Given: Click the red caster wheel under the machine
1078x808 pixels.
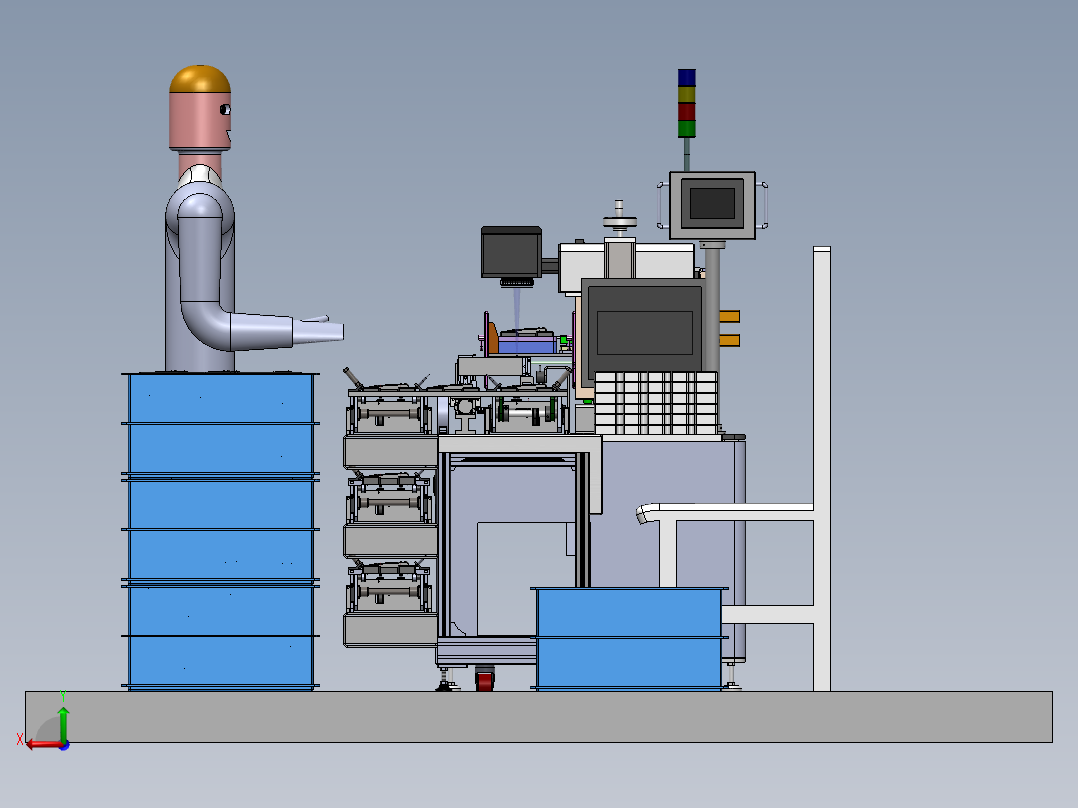Looking at the screenshot, I should point(485,680).
